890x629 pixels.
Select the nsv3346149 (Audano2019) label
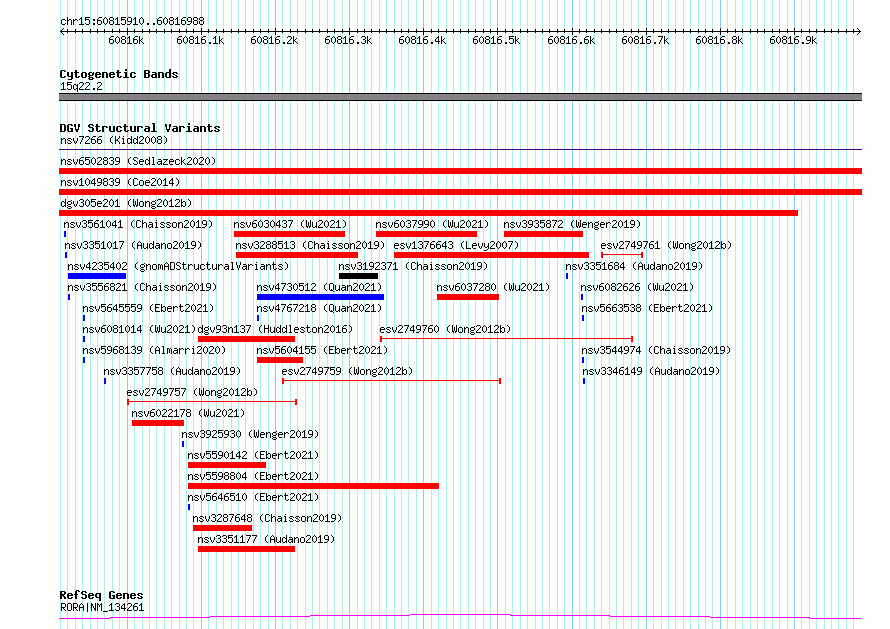(651, 371)
